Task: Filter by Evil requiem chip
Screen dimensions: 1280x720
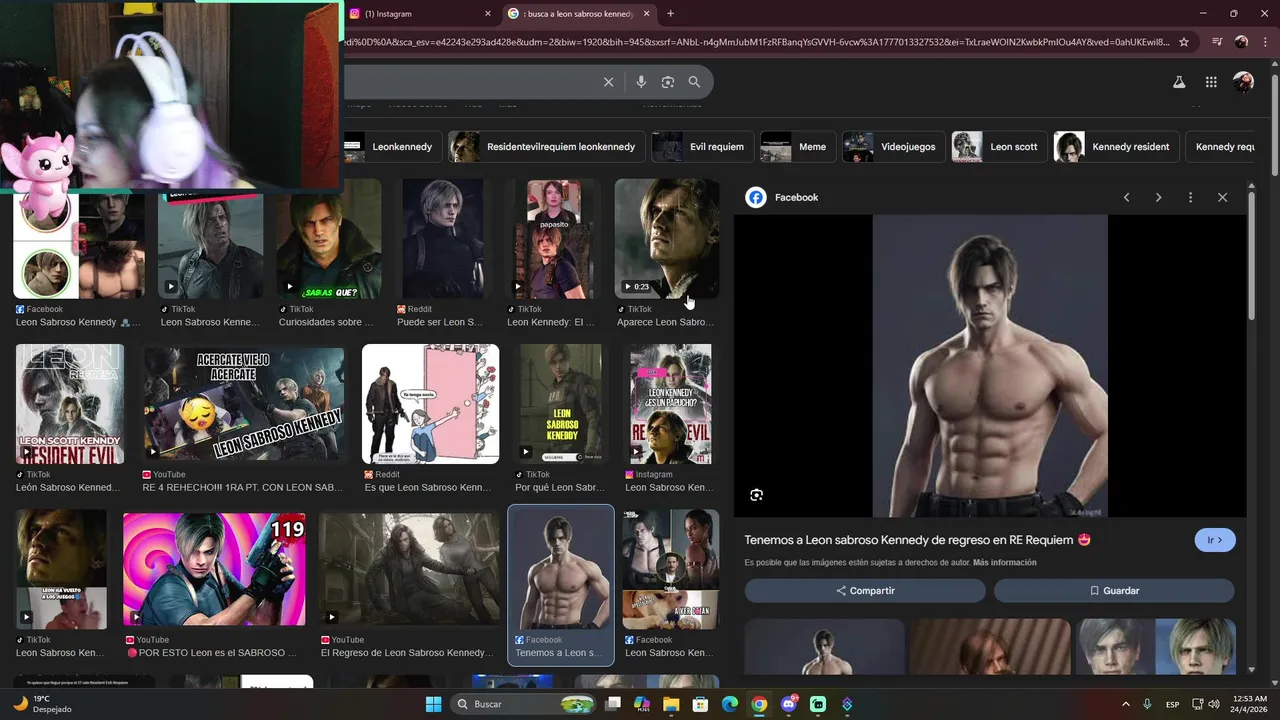Action: 702,147
